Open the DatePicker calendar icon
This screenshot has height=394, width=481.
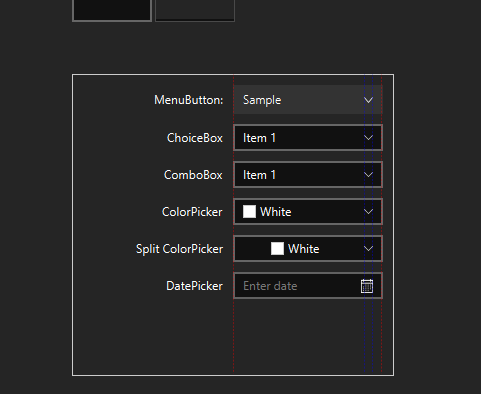point(367,286)
